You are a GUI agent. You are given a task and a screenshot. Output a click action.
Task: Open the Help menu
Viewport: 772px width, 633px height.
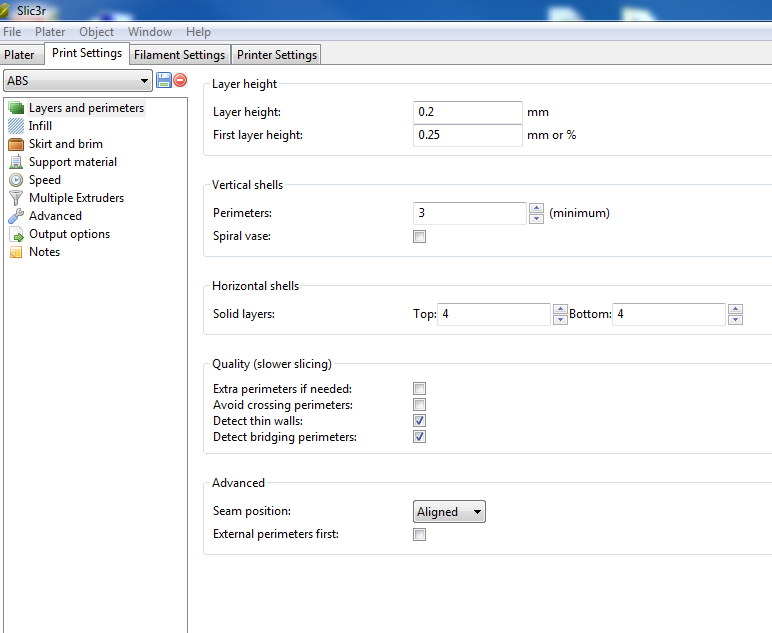(198, 32)
